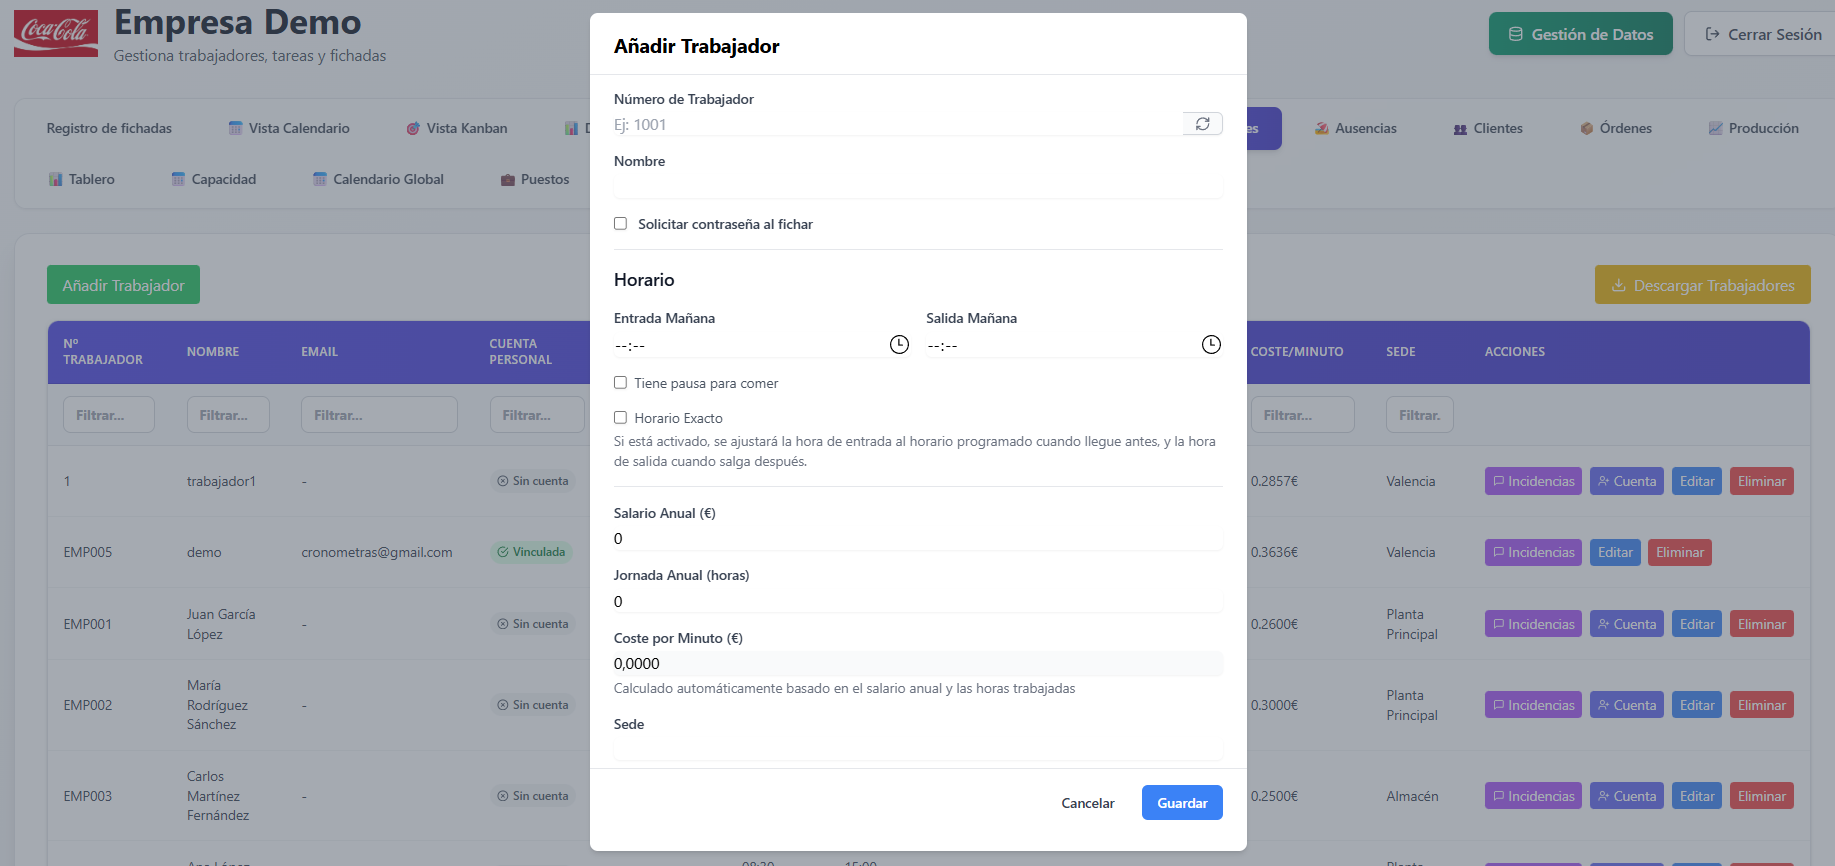Image resolution: width=1835 pixels, height=866 pixels.
Task: Save the new worker with Guardar
Action: [1181, 802]
